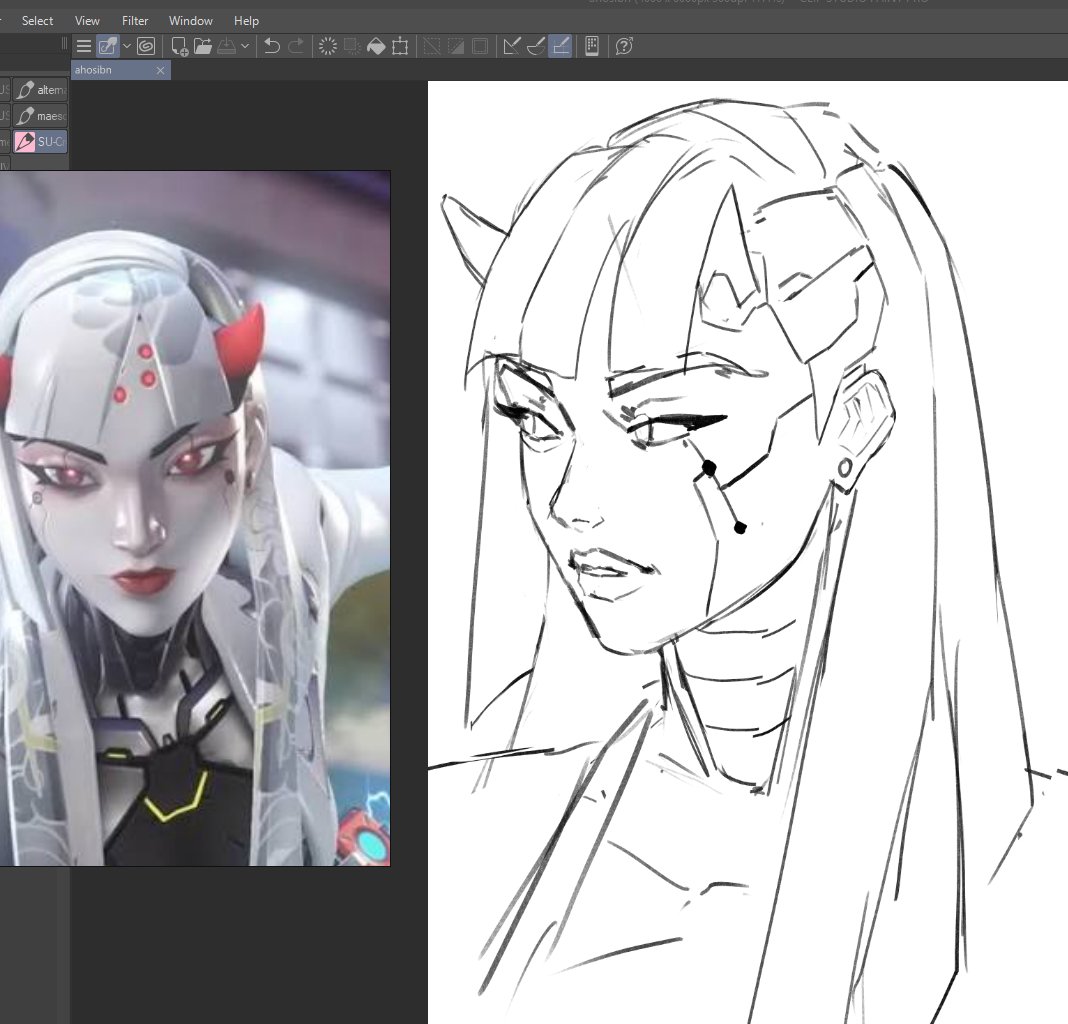Click the Scale/Rotate transform icon

coord(400,46)
